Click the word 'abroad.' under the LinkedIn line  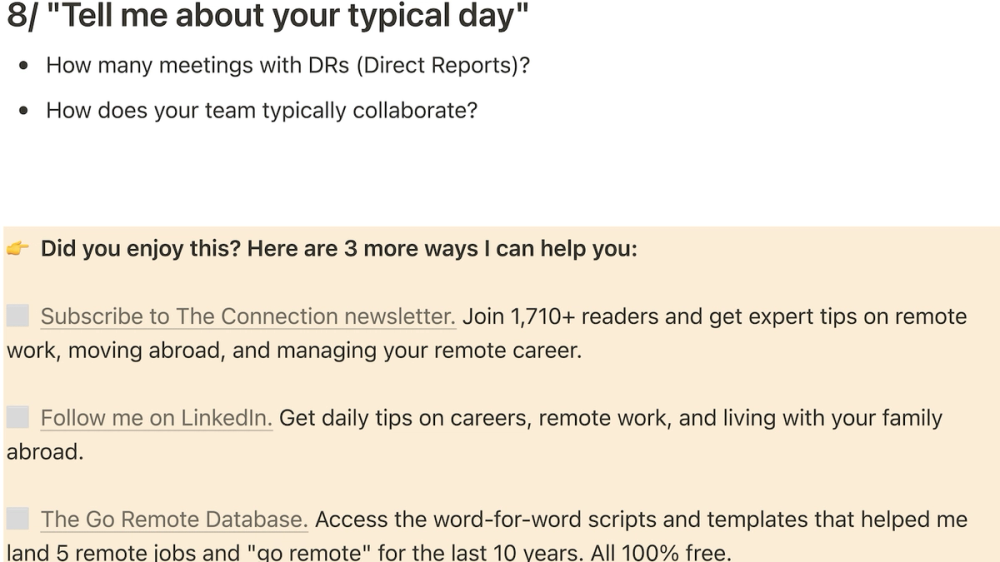(44, 452)
